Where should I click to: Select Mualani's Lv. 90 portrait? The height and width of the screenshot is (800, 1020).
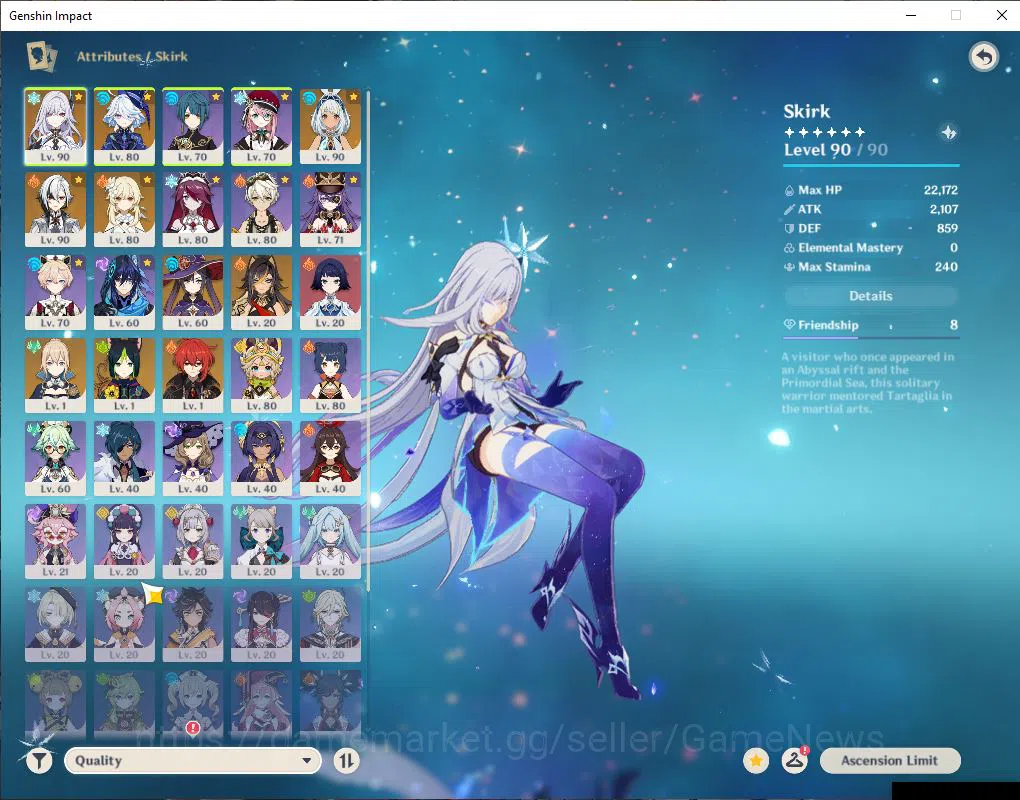[330, 126]
